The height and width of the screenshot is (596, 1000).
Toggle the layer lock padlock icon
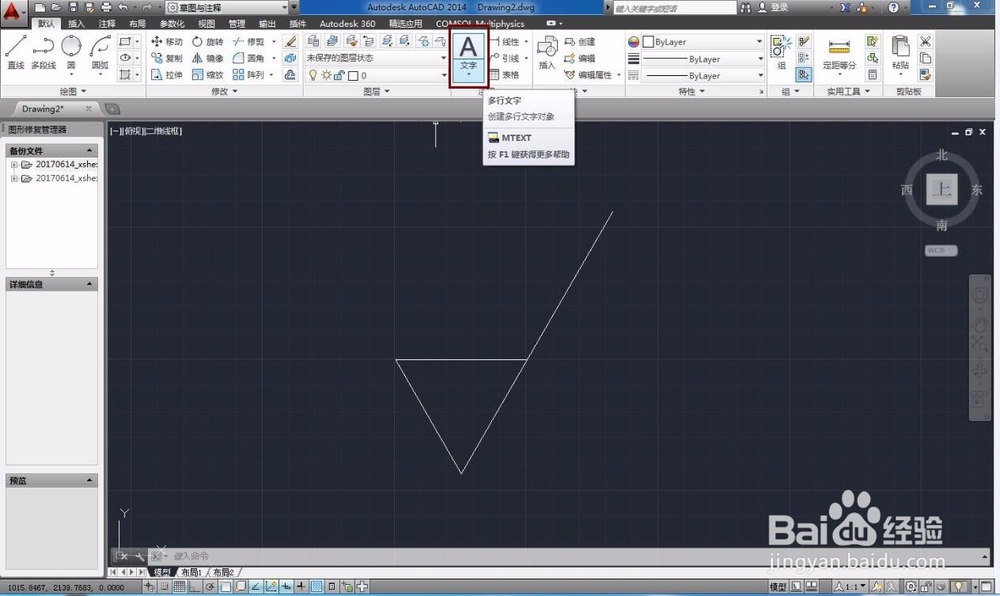pyautogui.click(x=339, y=75)
